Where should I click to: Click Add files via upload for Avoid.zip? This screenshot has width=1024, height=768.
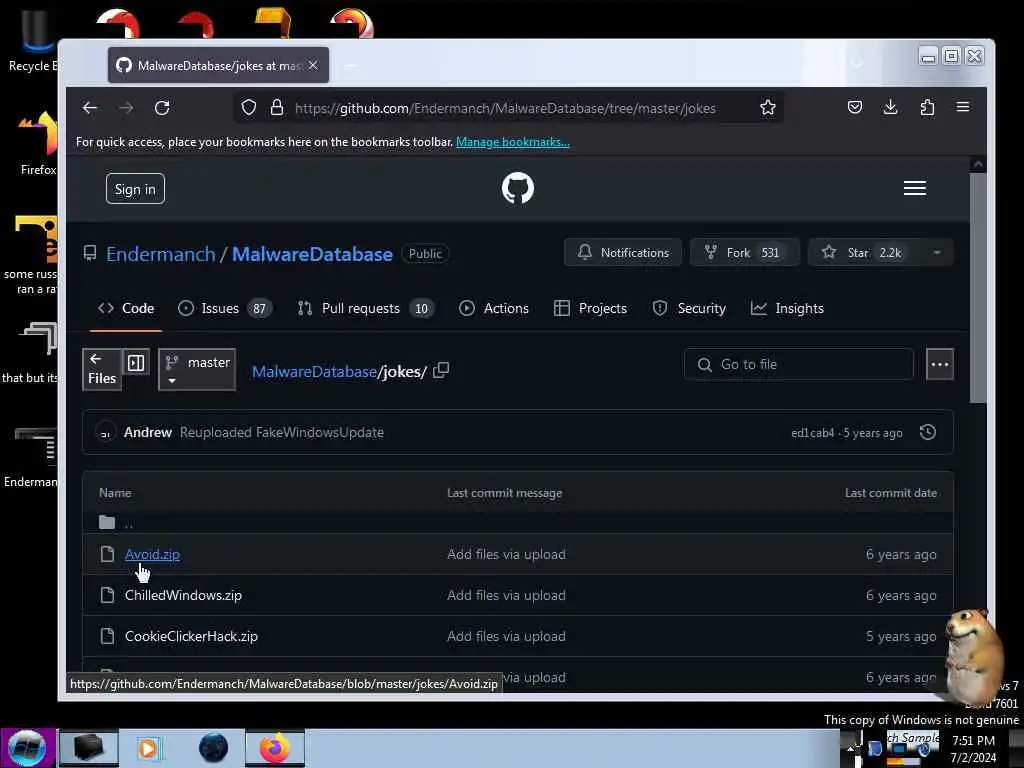click(506, 554)
